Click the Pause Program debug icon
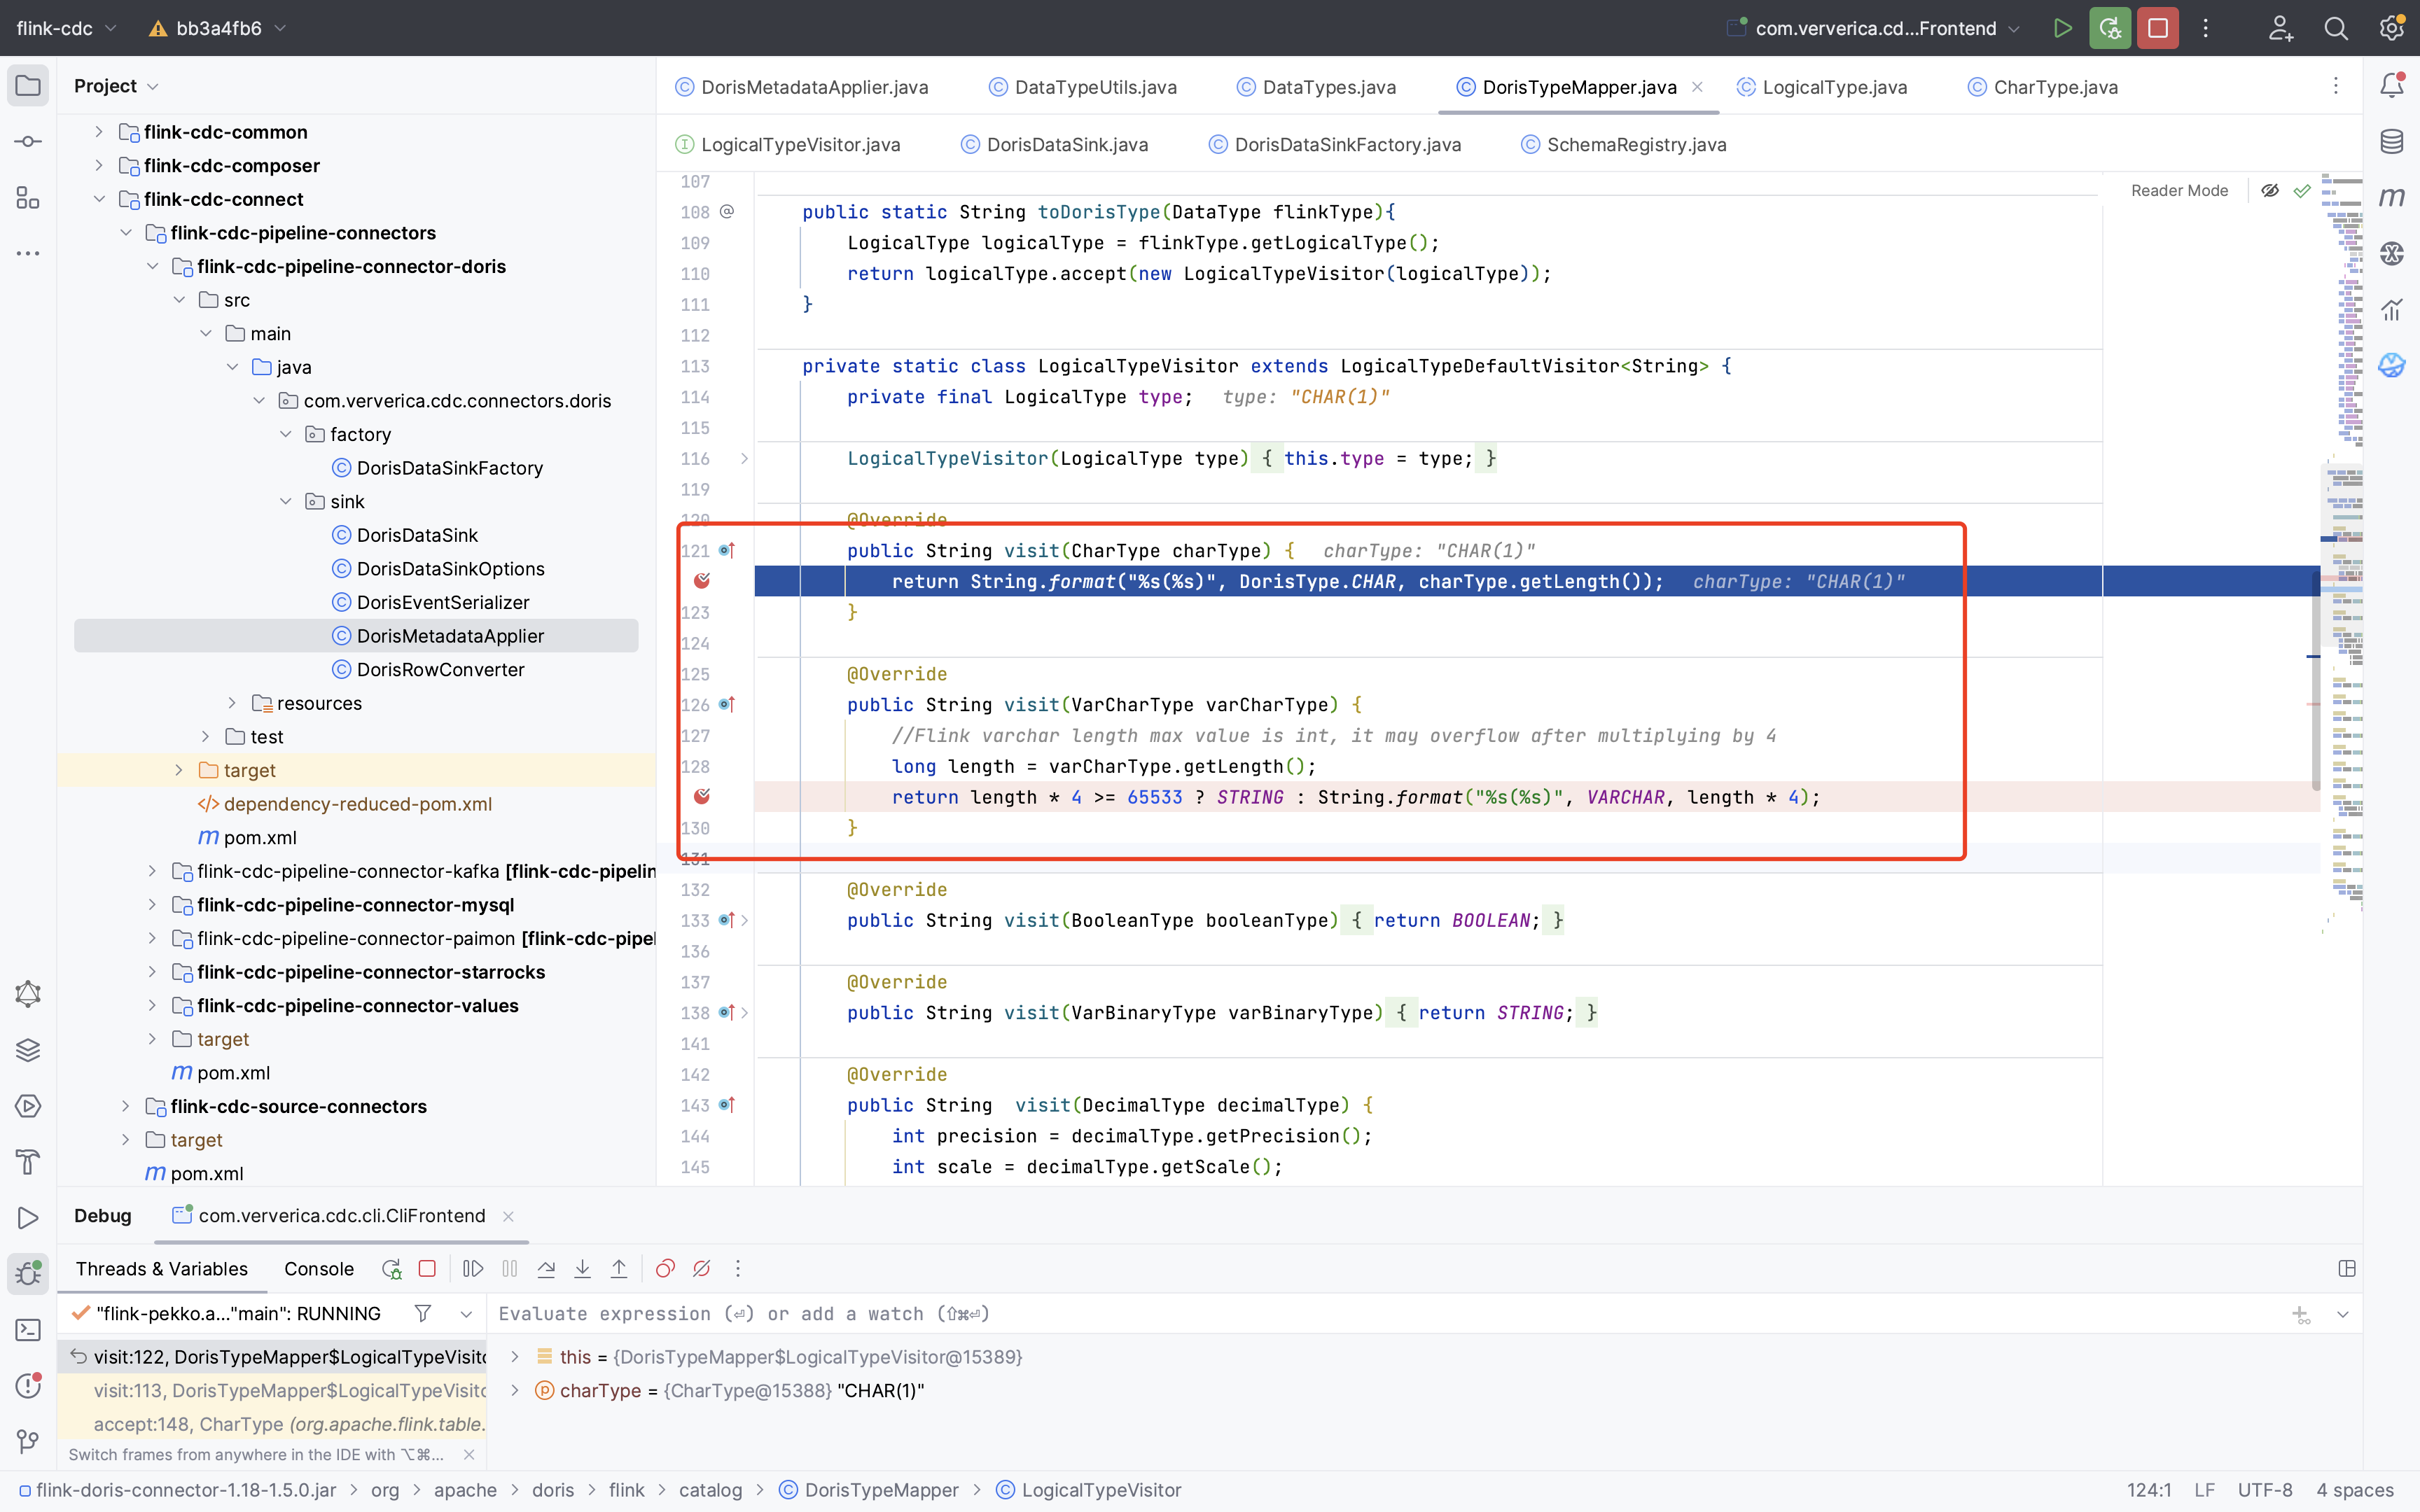Viewport: 2420px width, 1512px height. pos(510,1269)
